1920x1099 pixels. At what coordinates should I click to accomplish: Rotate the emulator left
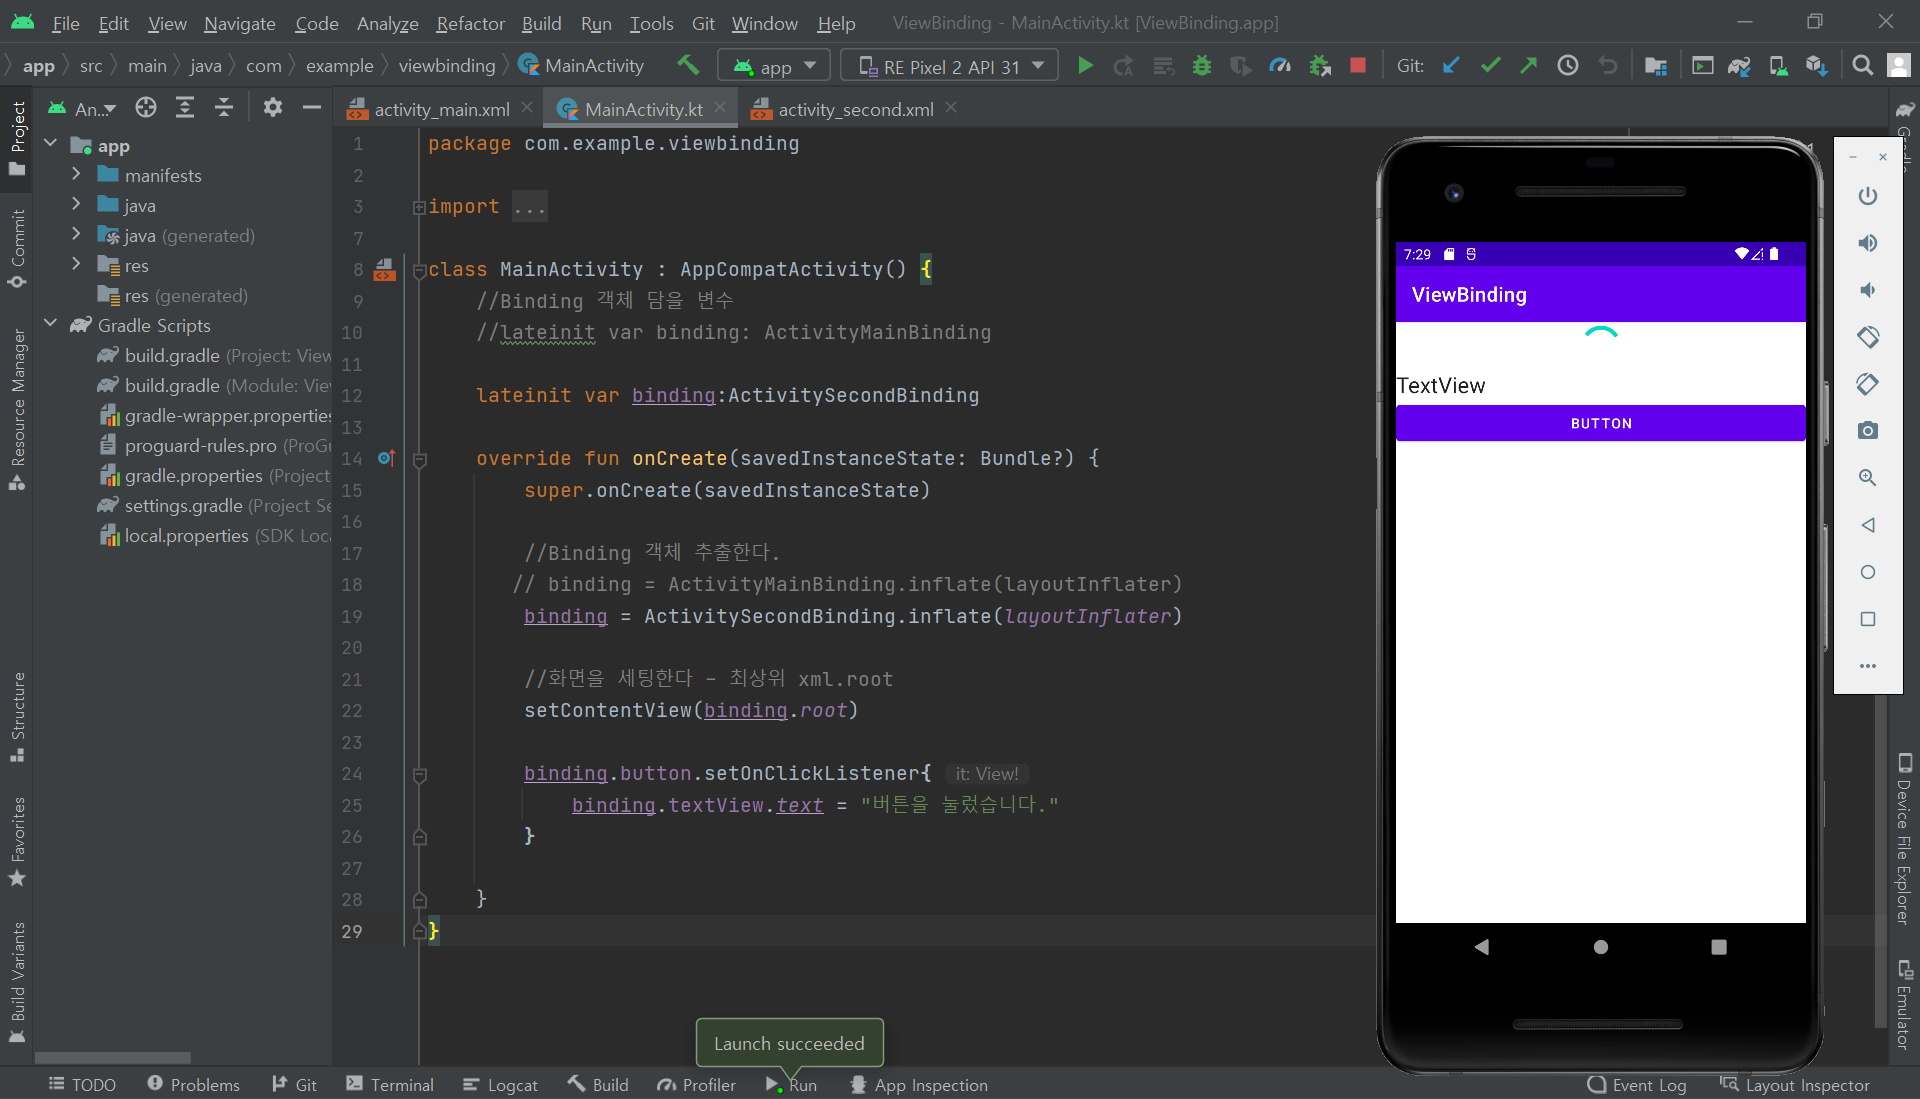click(1867, 337)
